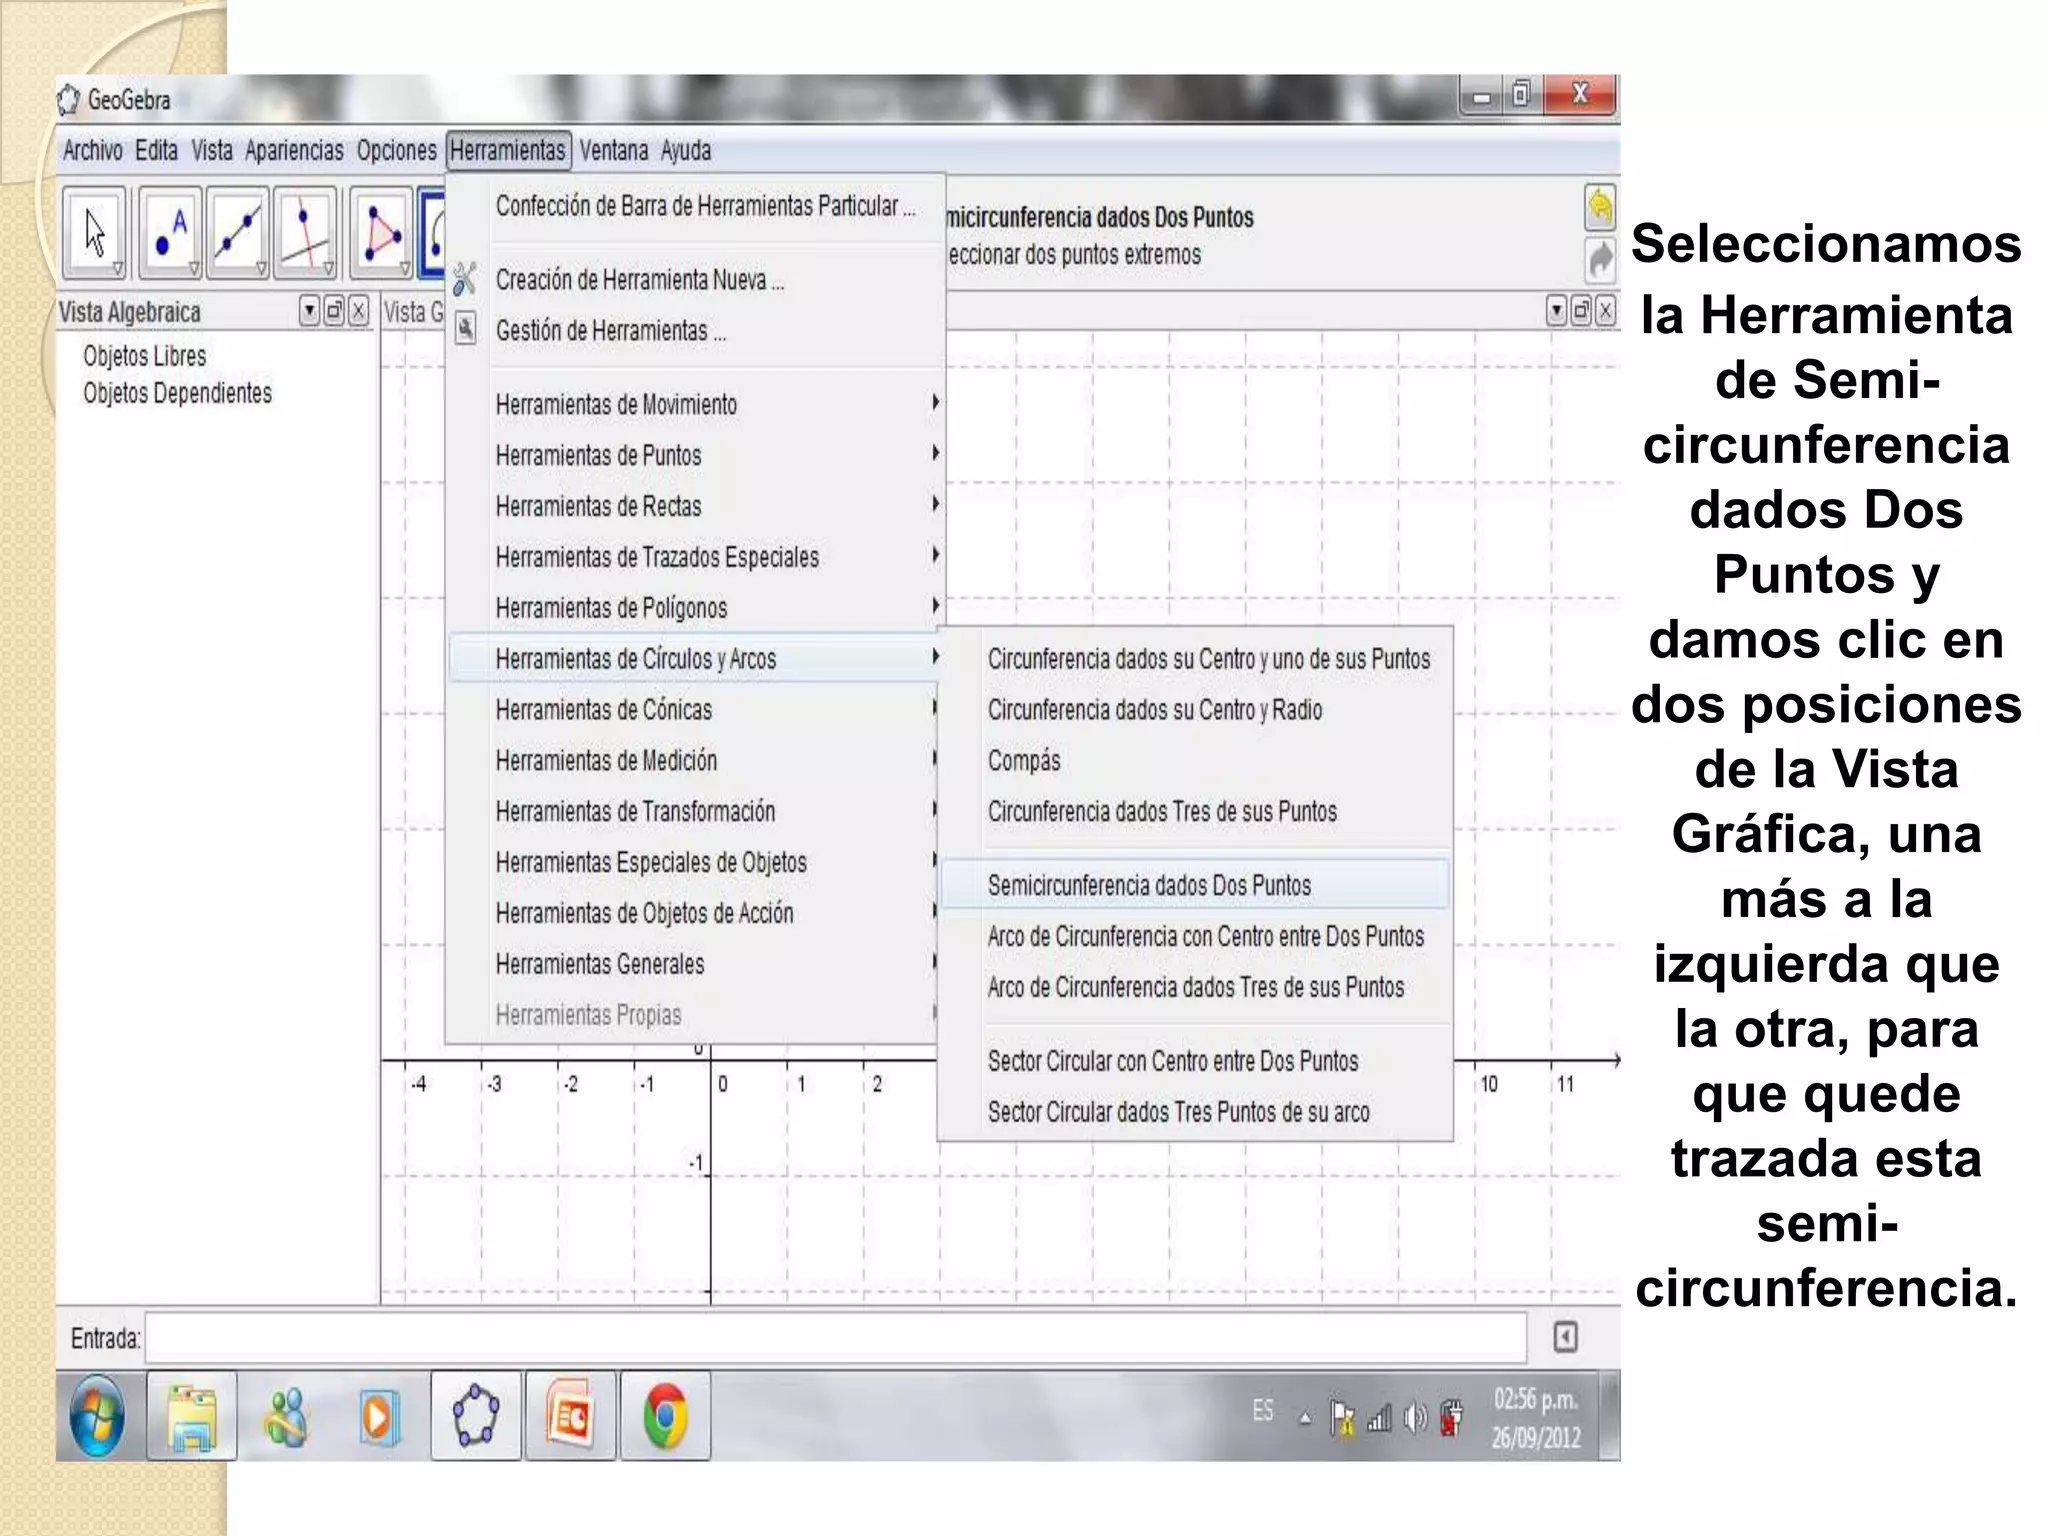The image size is (2048, 1536).
Task: Open the Edita menu
Action: [x=156, y=151]
